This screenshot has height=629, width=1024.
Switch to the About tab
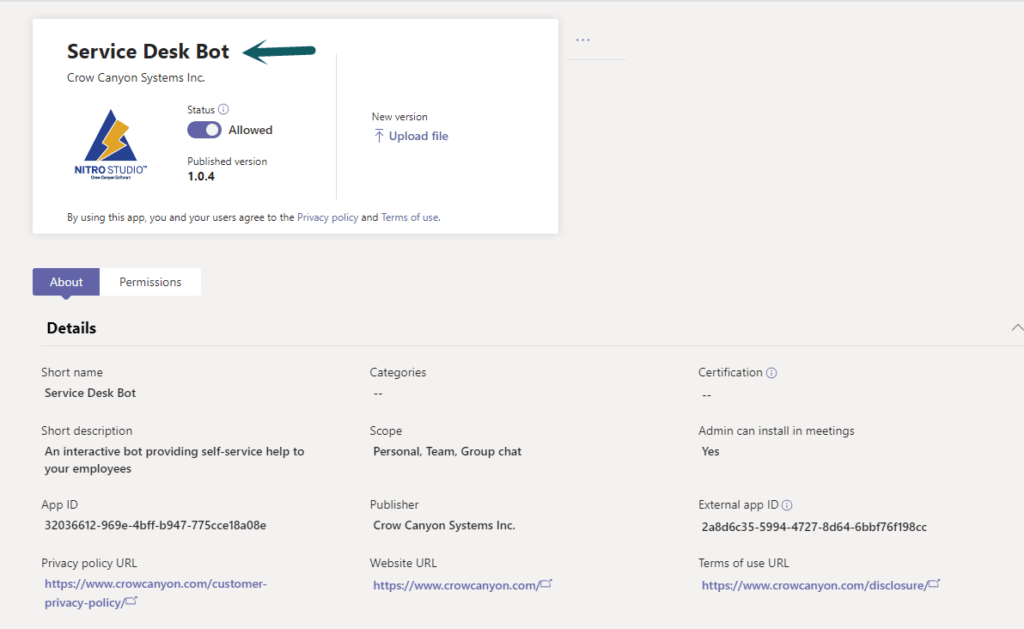coord(66,282)
